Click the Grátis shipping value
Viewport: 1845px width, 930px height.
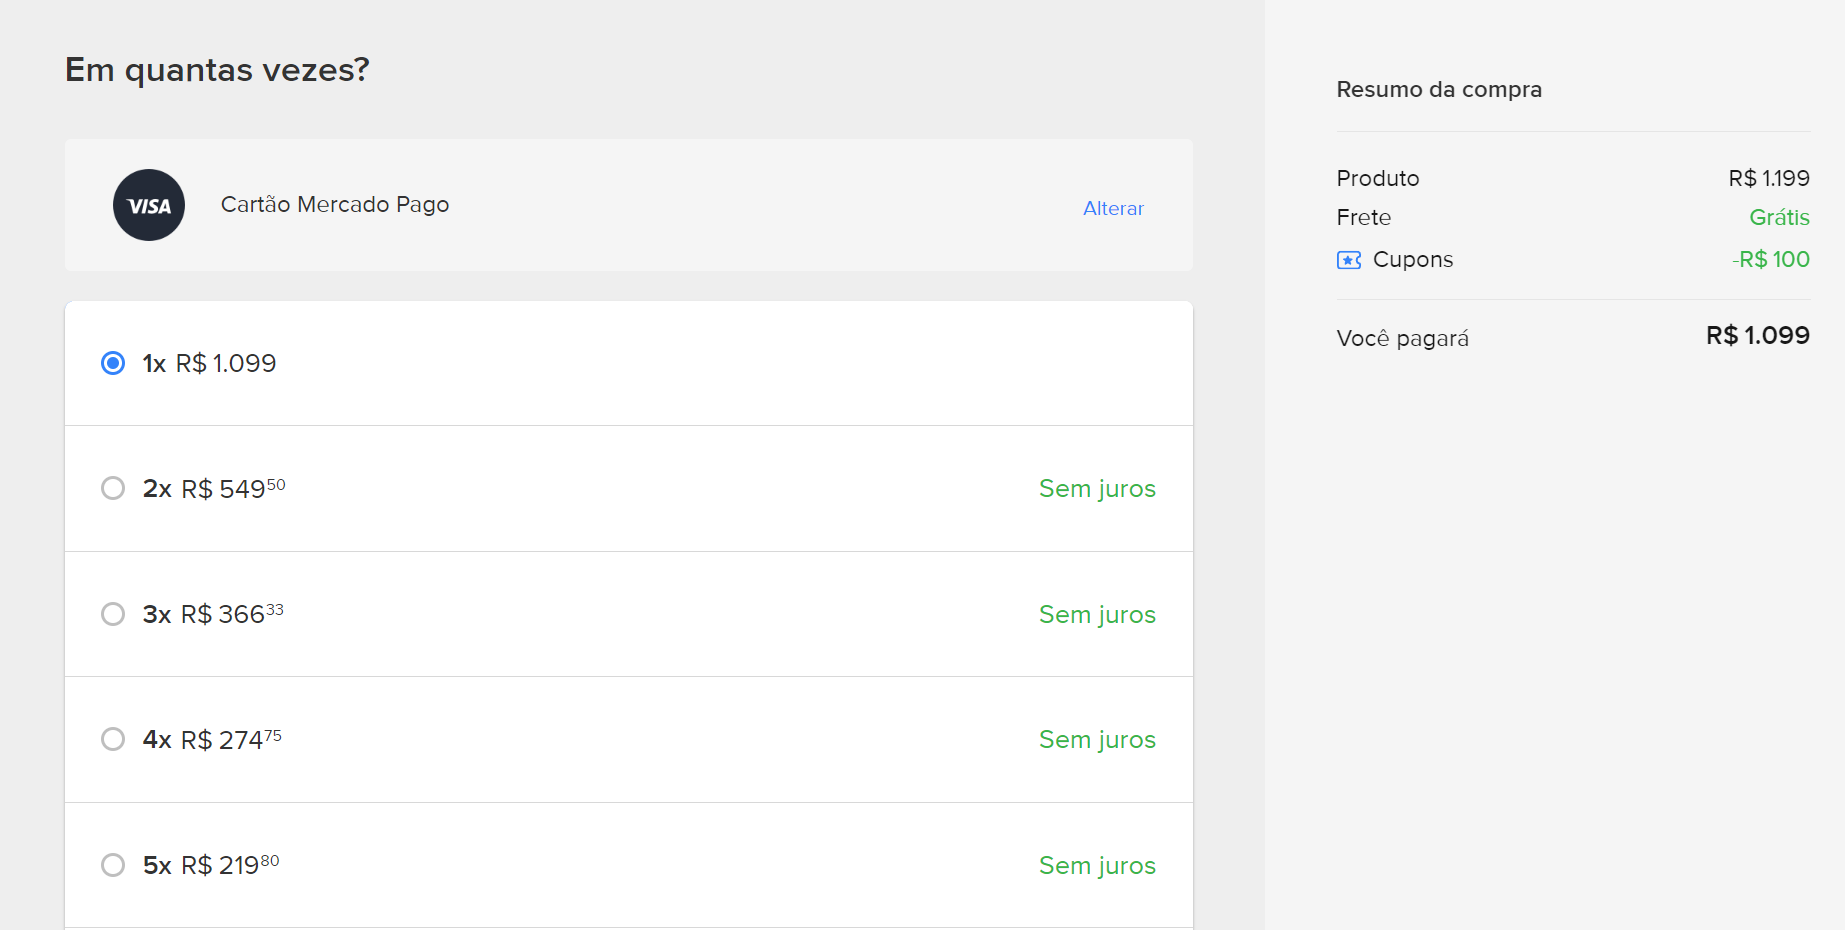click(x=1779, y=218)
